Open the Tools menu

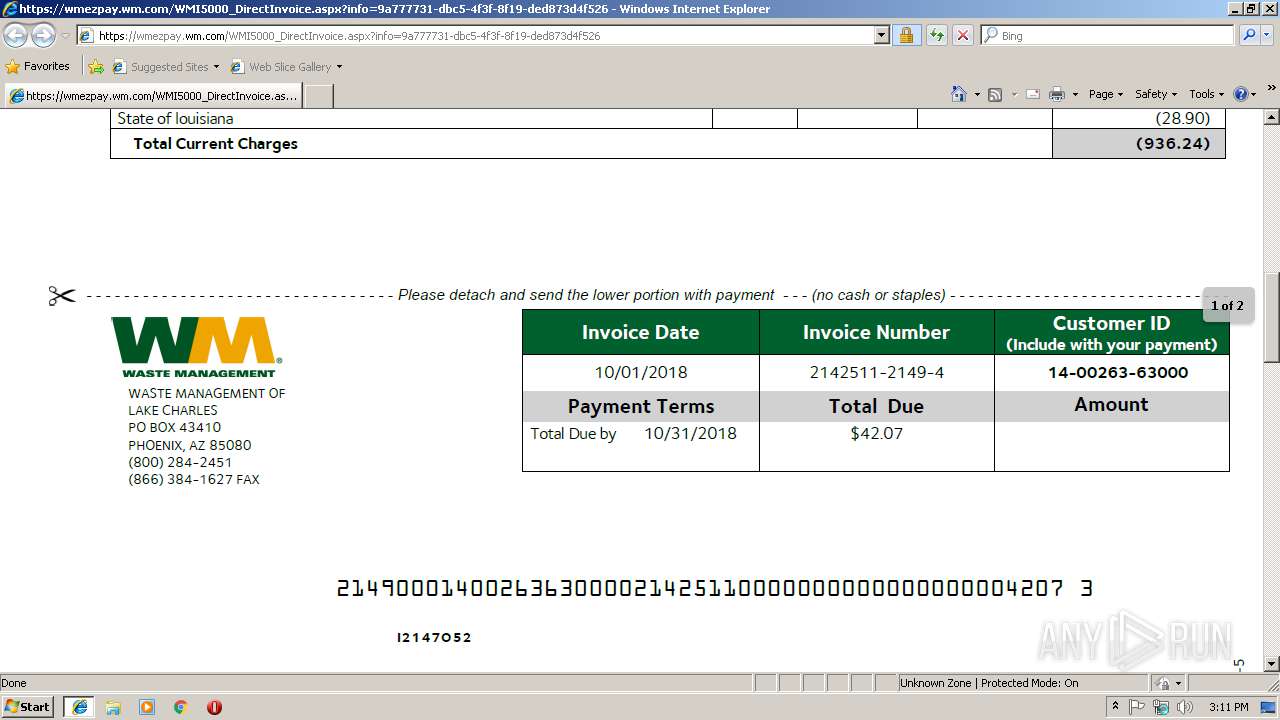(1206, 94)
